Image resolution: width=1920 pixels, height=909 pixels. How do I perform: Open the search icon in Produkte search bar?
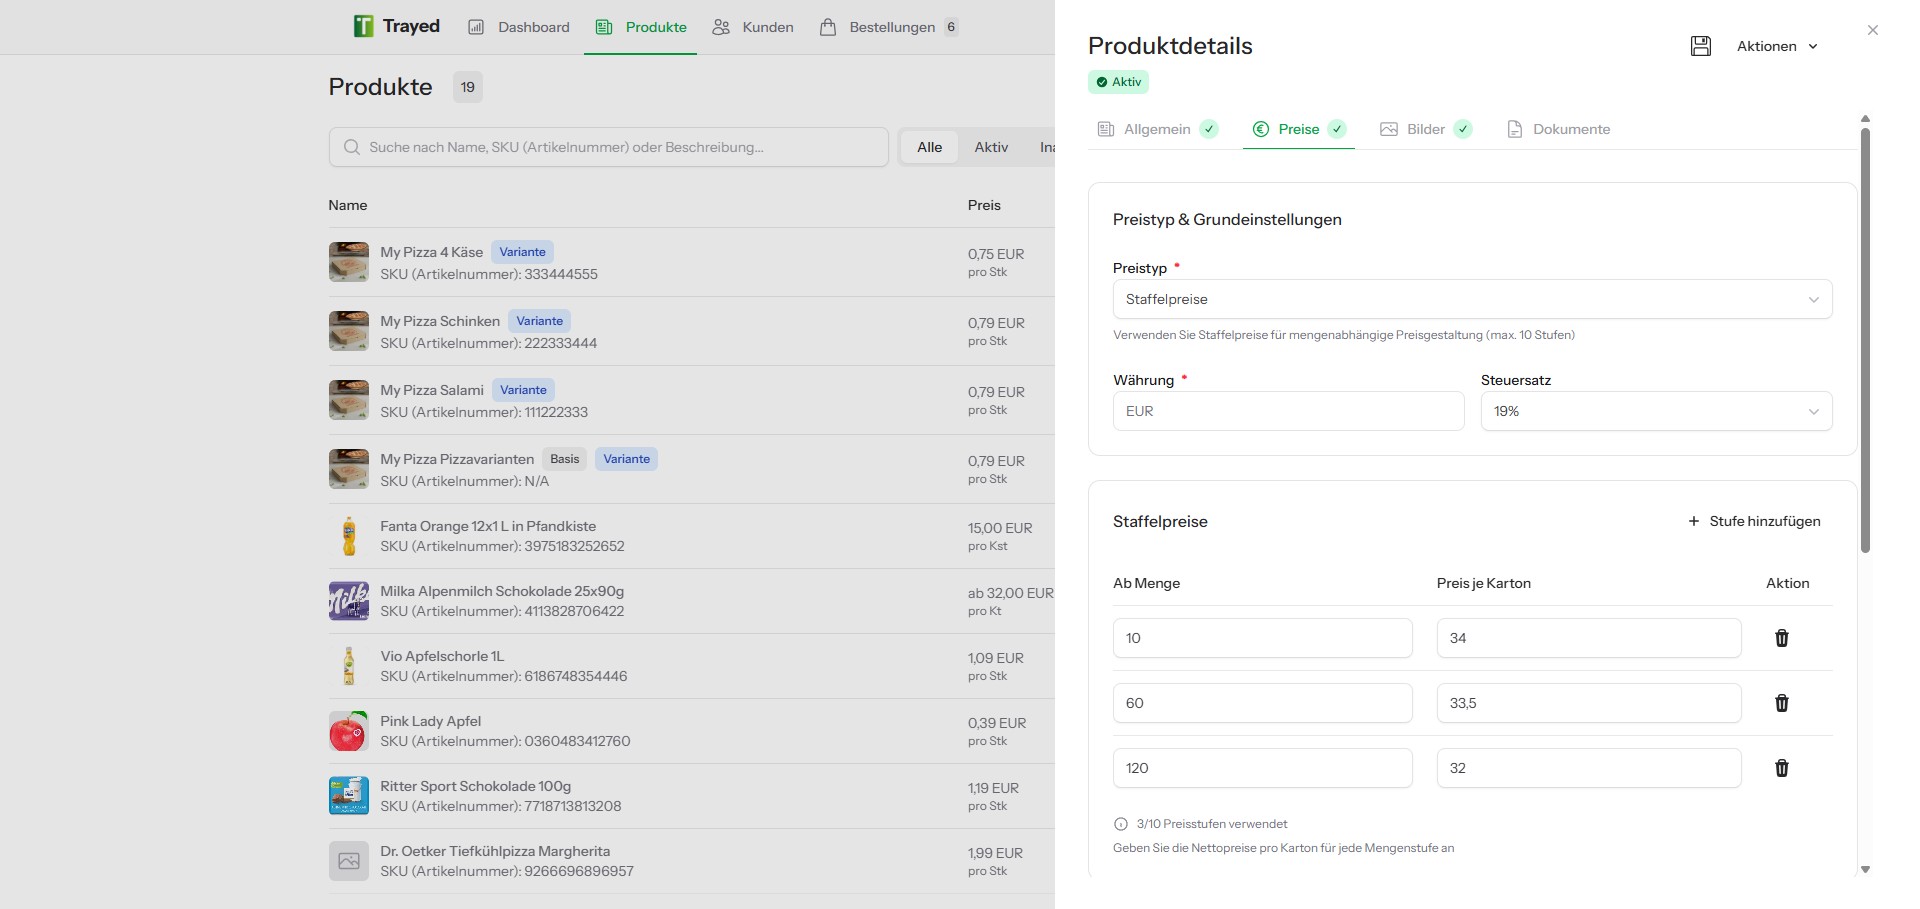pyautogui.click(x=352, y=147)
